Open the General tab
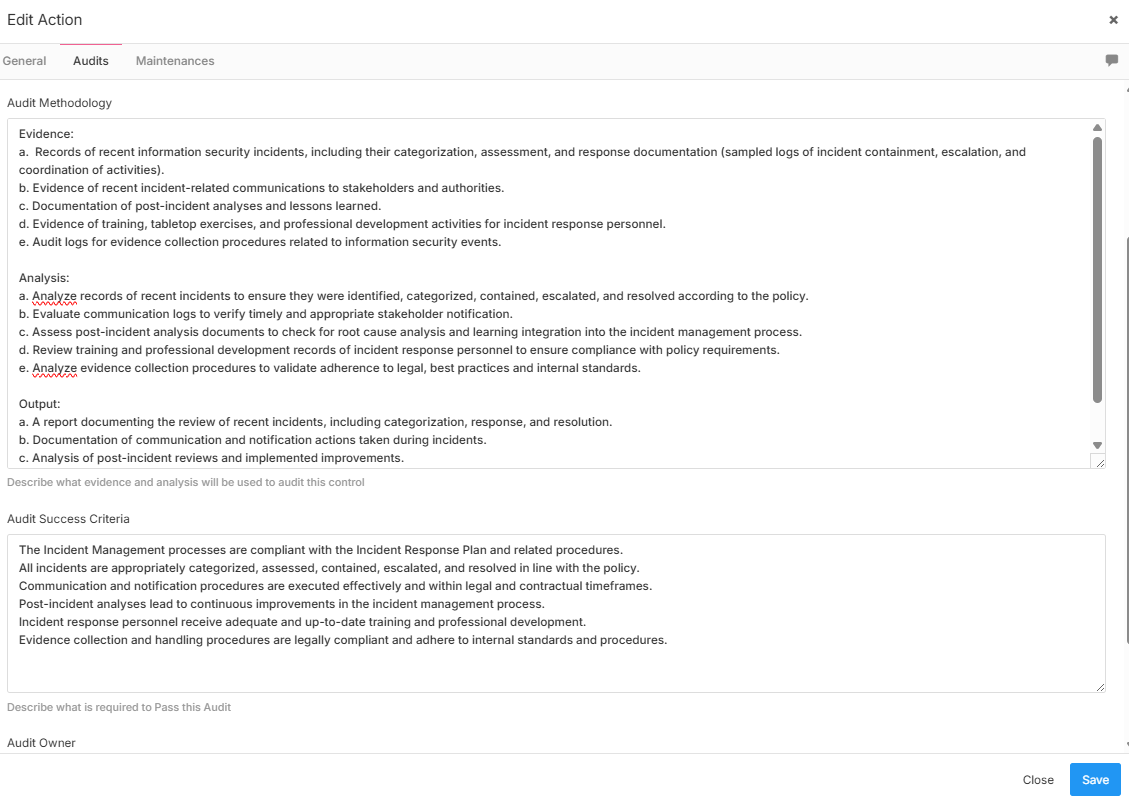The width and height of the screenshot is (1129, 802). (24, 61)
